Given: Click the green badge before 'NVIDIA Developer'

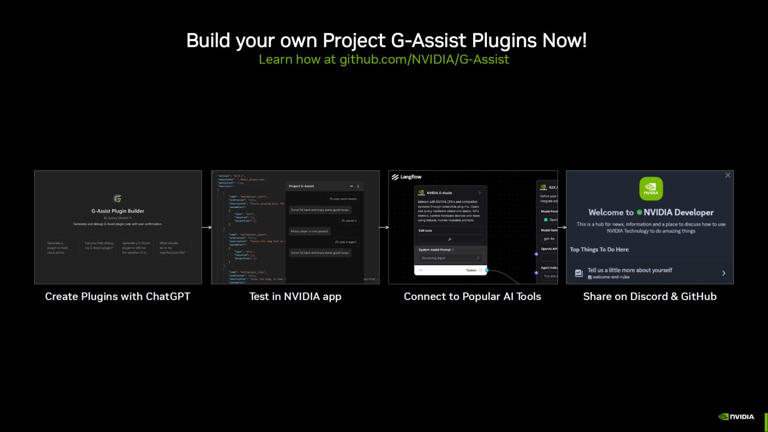Looking at the screenshot, I should click(x=637, y=211).
